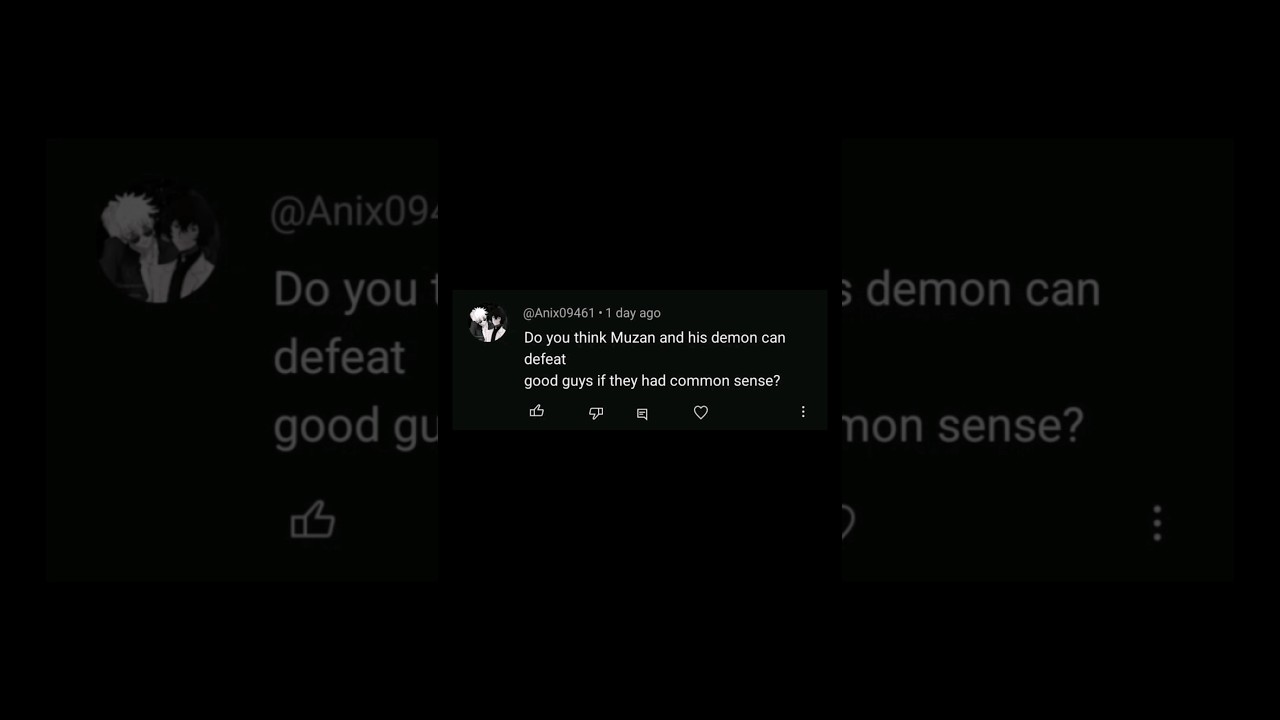1280x720 pixels.
Task: Heart the comment in the center card
Action: (x=701, y=412)
